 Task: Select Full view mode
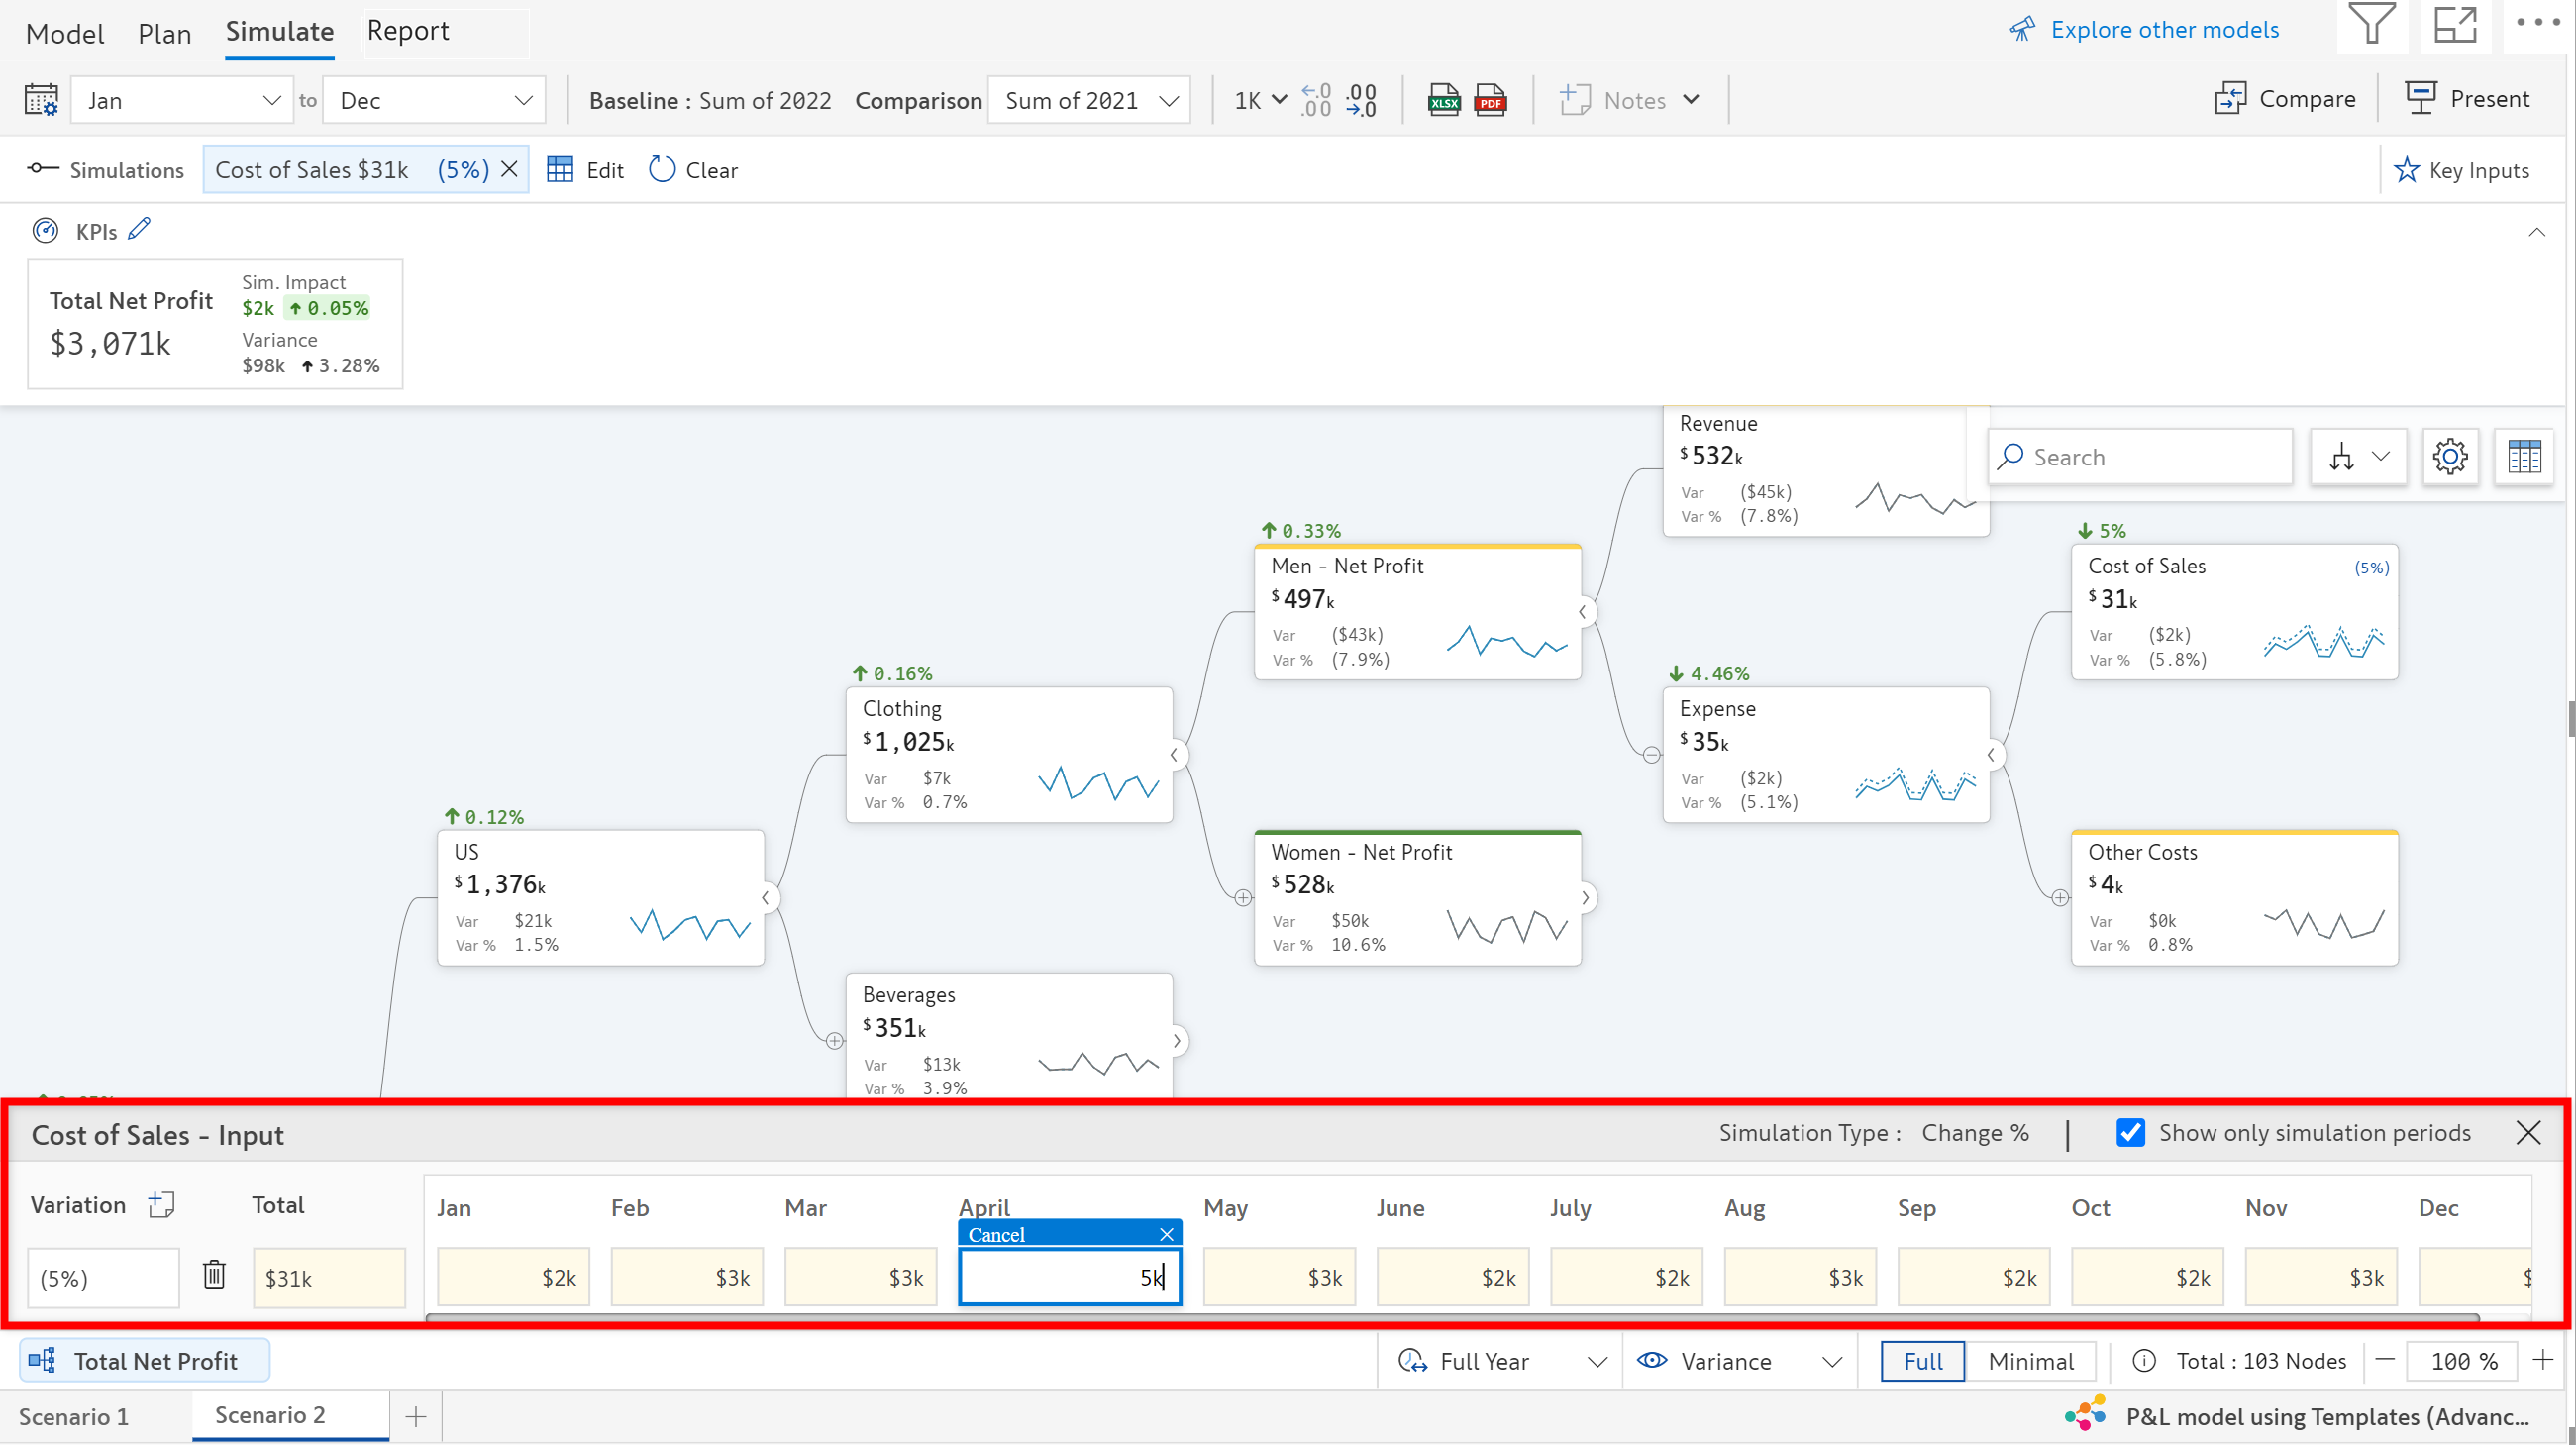click(x=1922, y=1361)
